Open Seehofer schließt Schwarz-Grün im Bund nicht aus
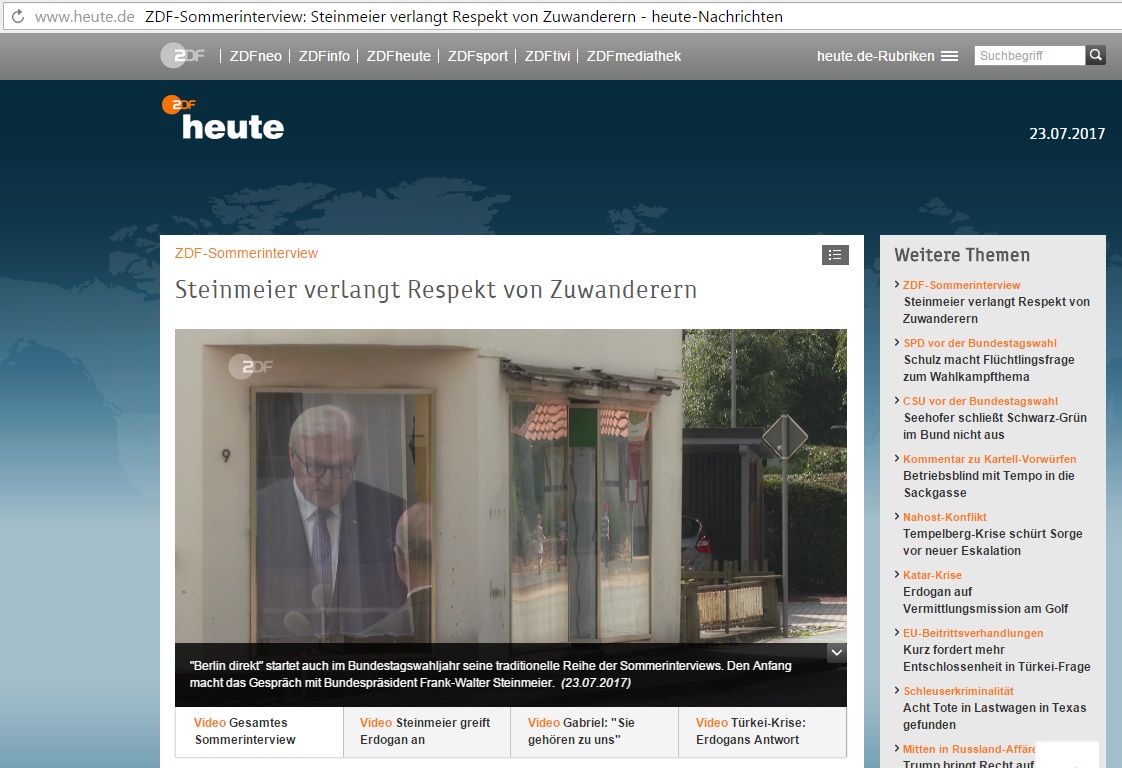 [995, 426]
